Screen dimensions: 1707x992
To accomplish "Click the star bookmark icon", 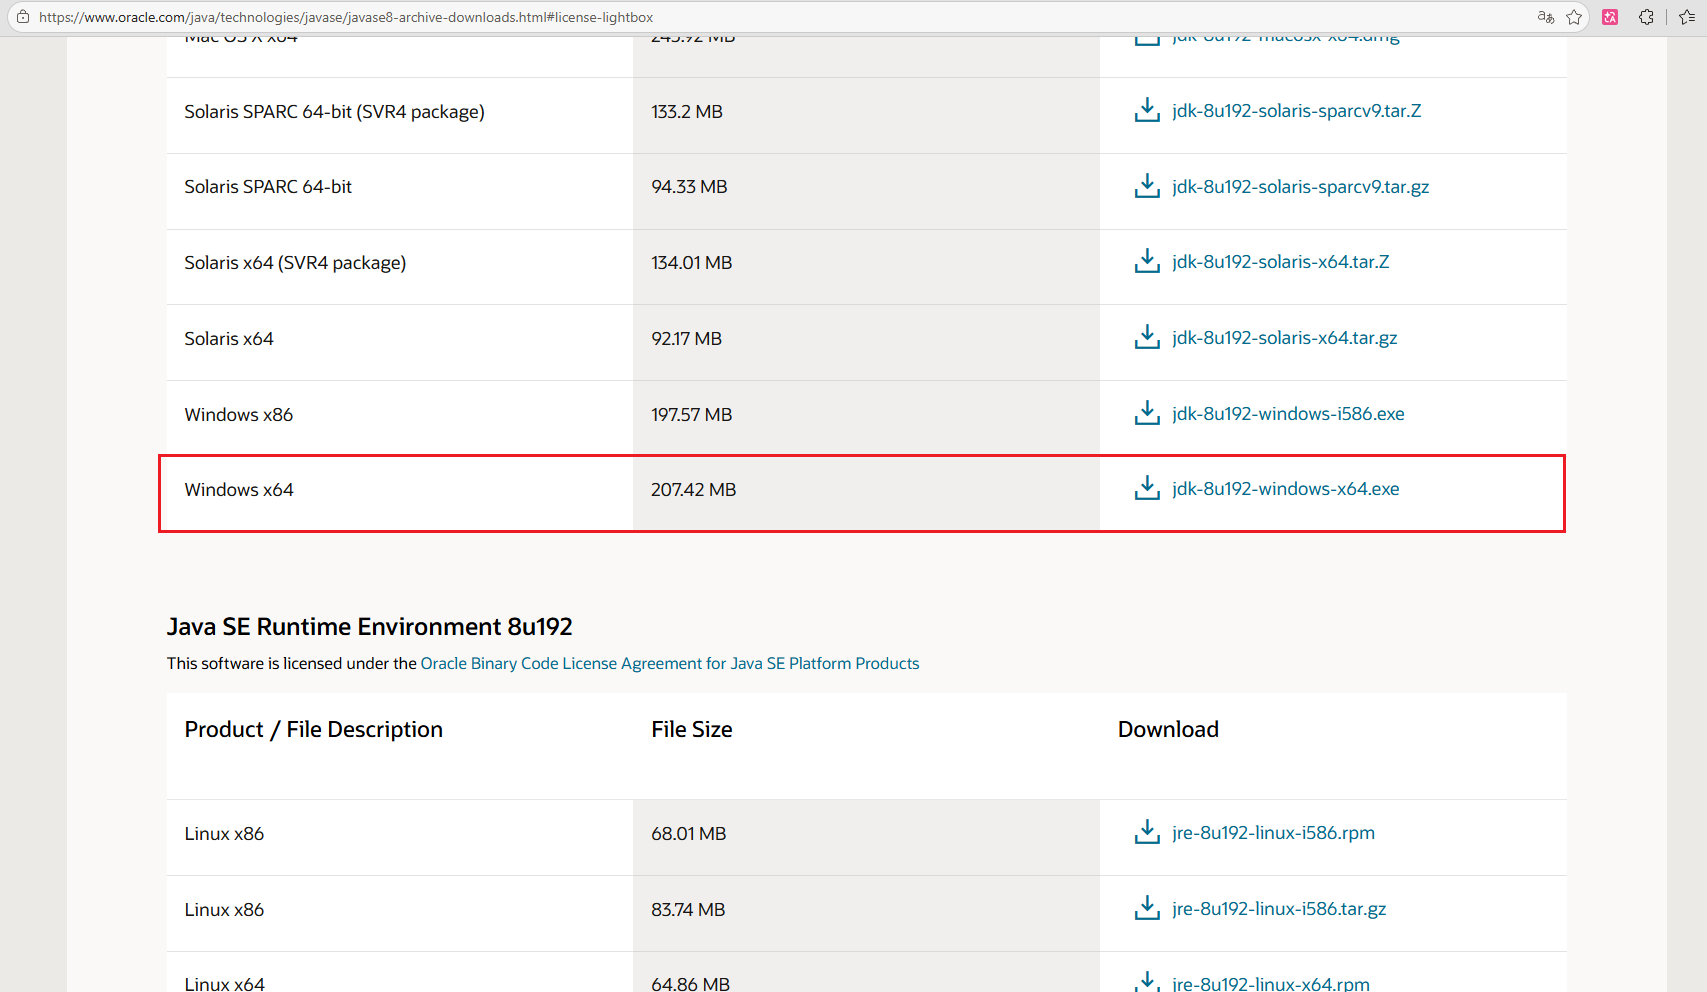I will click(1574, 17).
